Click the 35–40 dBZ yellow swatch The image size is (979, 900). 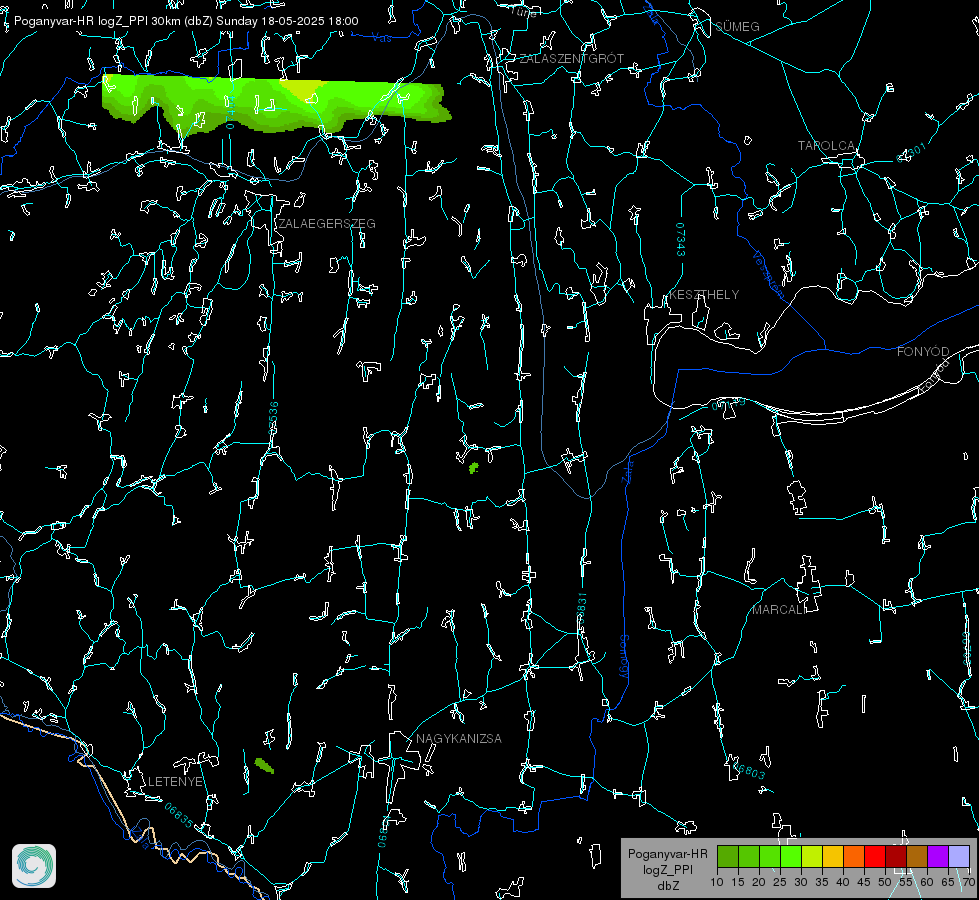coord(833,856)
